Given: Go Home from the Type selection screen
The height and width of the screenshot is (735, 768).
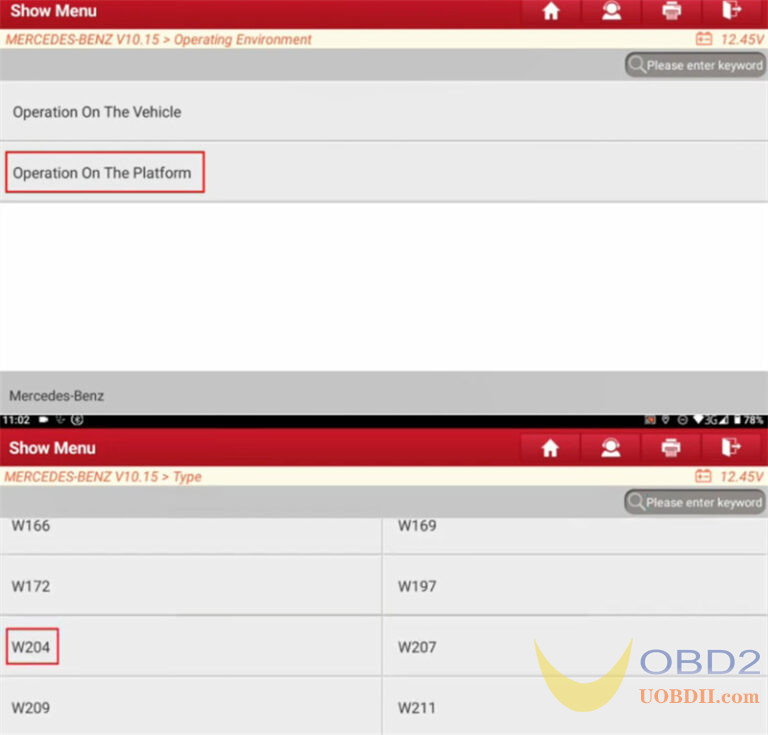Looking at the screenshot, I should (550, 448).
